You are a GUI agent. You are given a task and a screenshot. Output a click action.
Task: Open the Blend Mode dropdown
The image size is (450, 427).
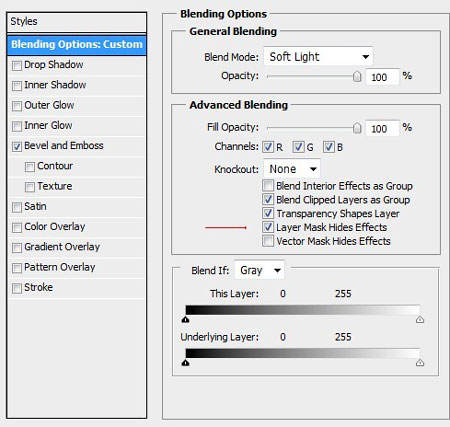click(318, 57)
